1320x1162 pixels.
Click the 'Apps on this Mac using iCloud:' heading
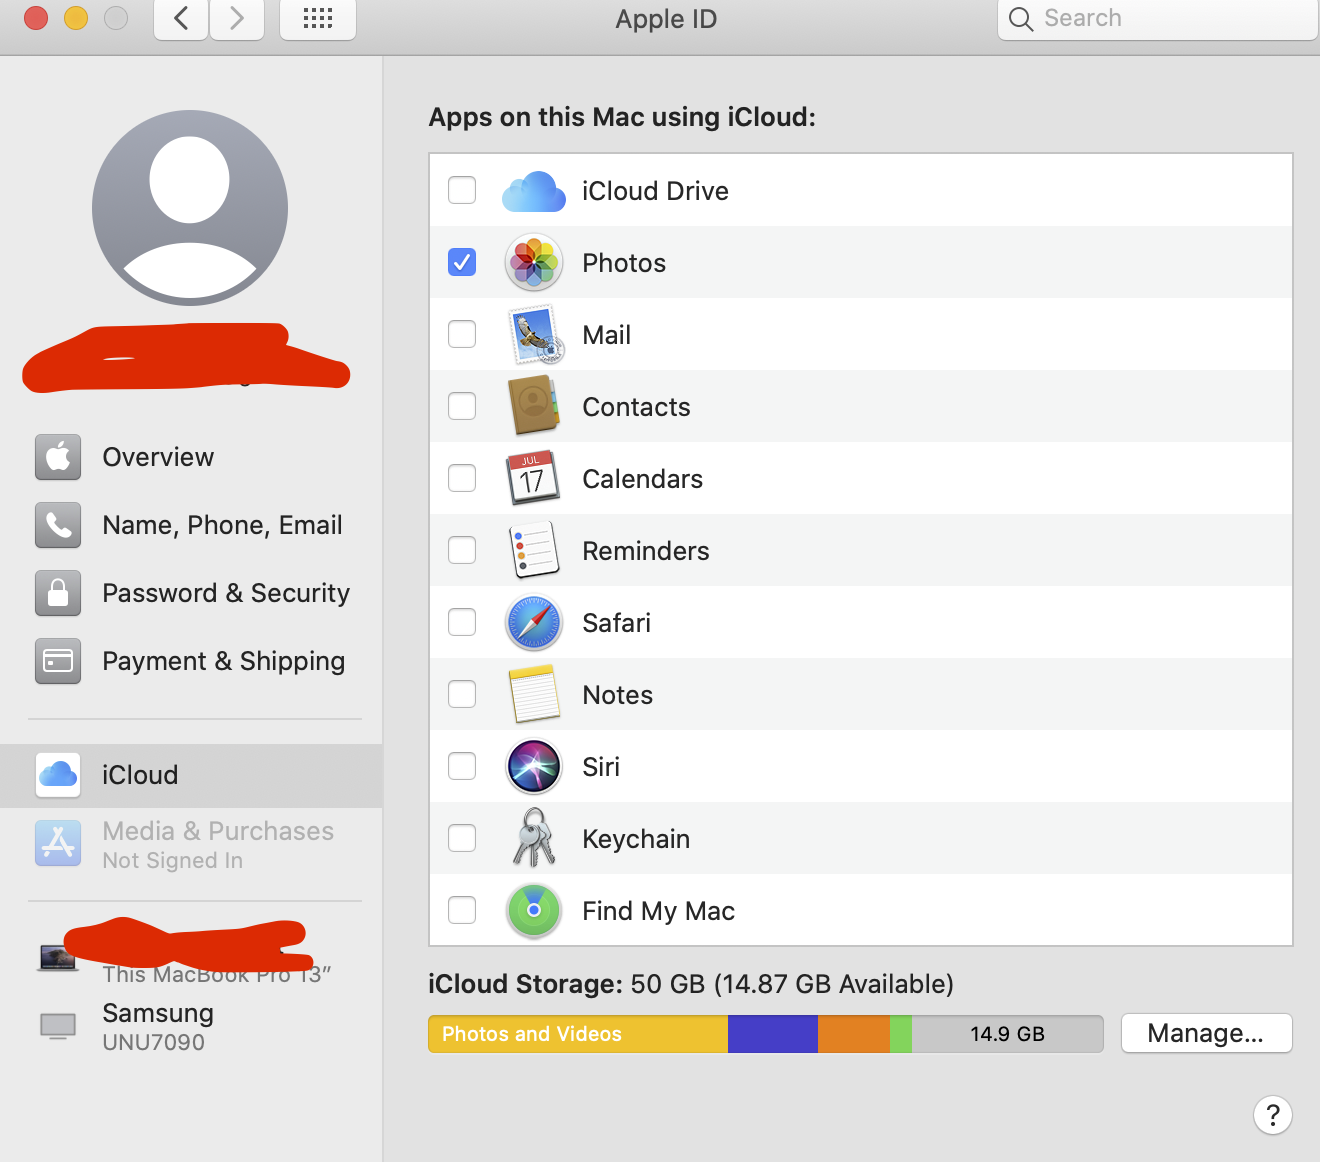[x=622, y=117]
